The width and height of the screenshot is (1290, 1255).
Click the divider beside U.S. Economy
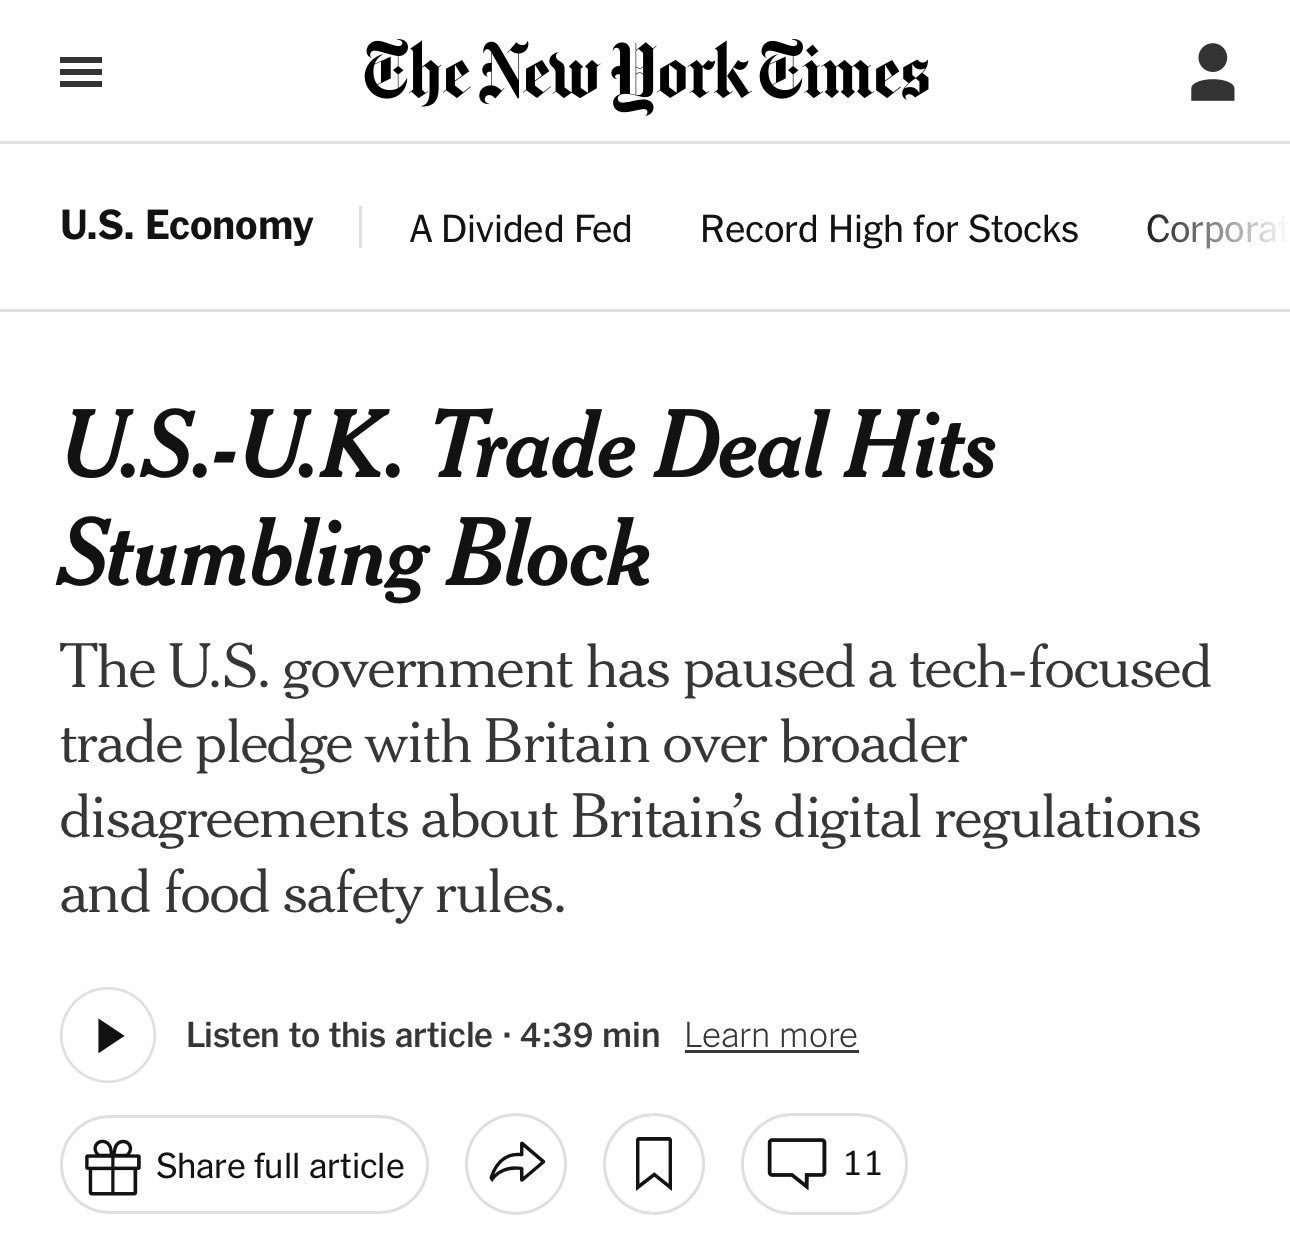(360, 227)
